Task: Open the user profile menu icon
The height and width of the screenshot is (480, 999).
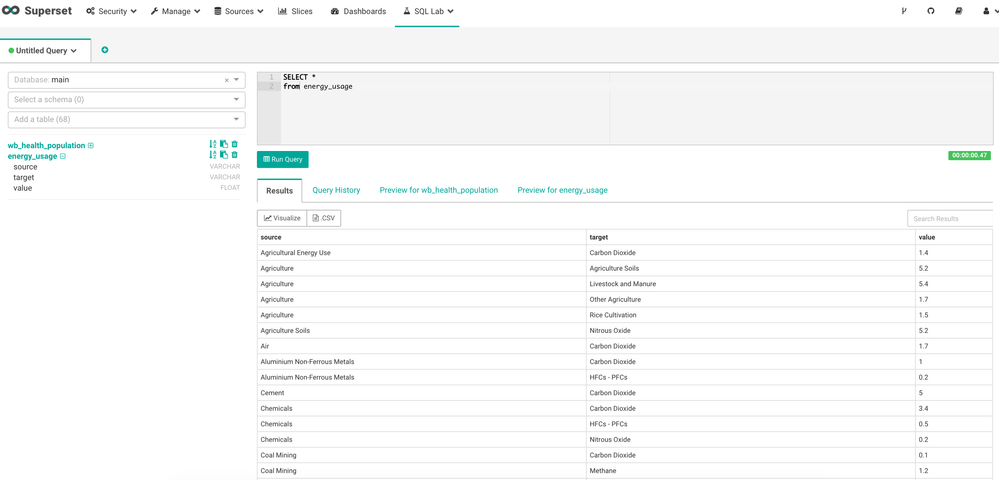Action: tap(987, 11)
